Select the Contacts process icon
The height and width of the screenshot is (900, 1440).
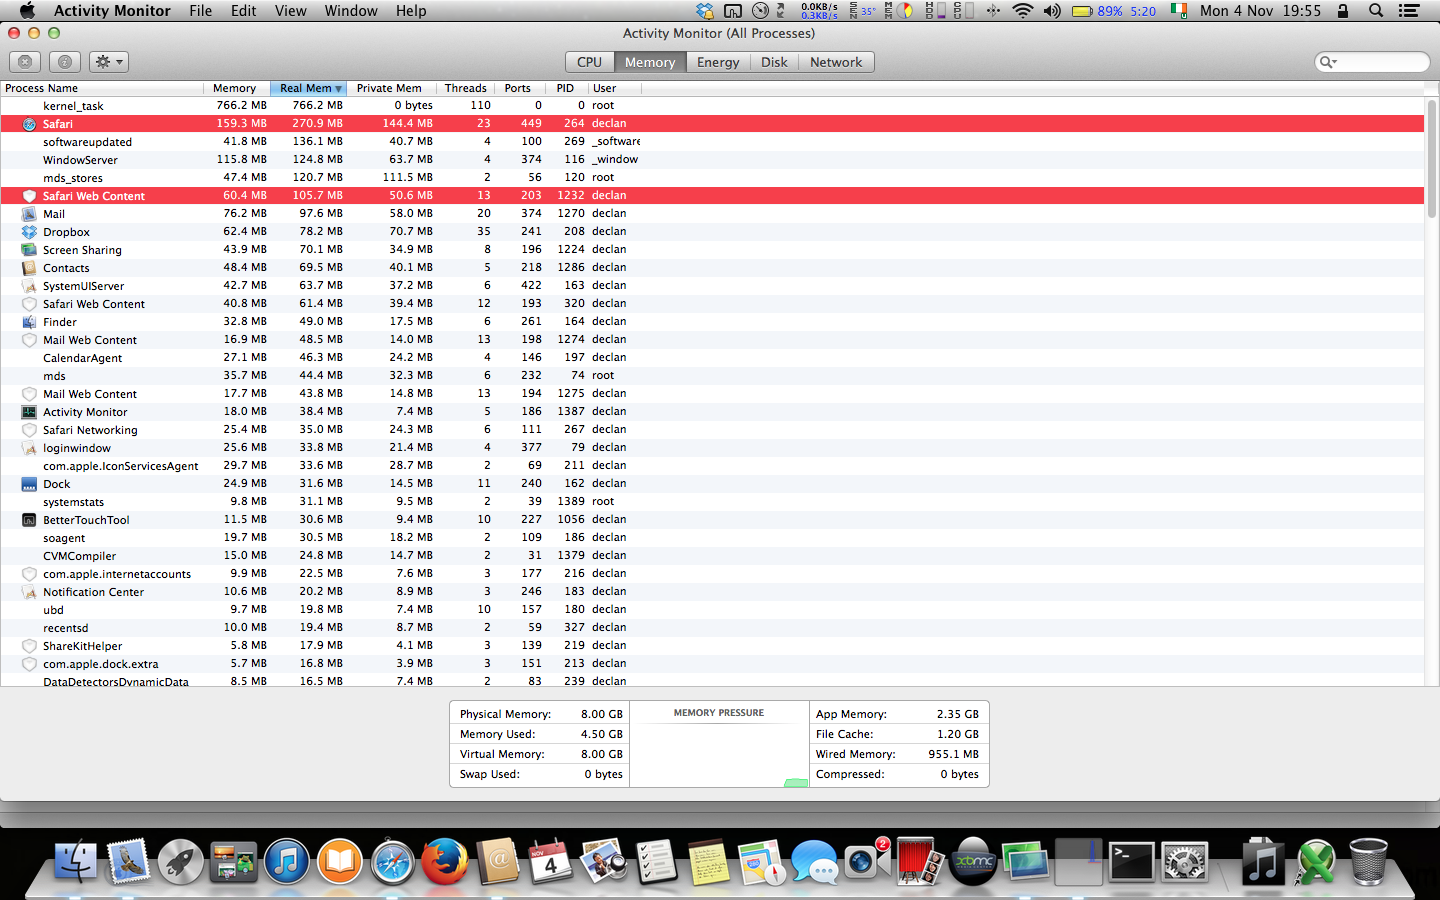[29, 268]
